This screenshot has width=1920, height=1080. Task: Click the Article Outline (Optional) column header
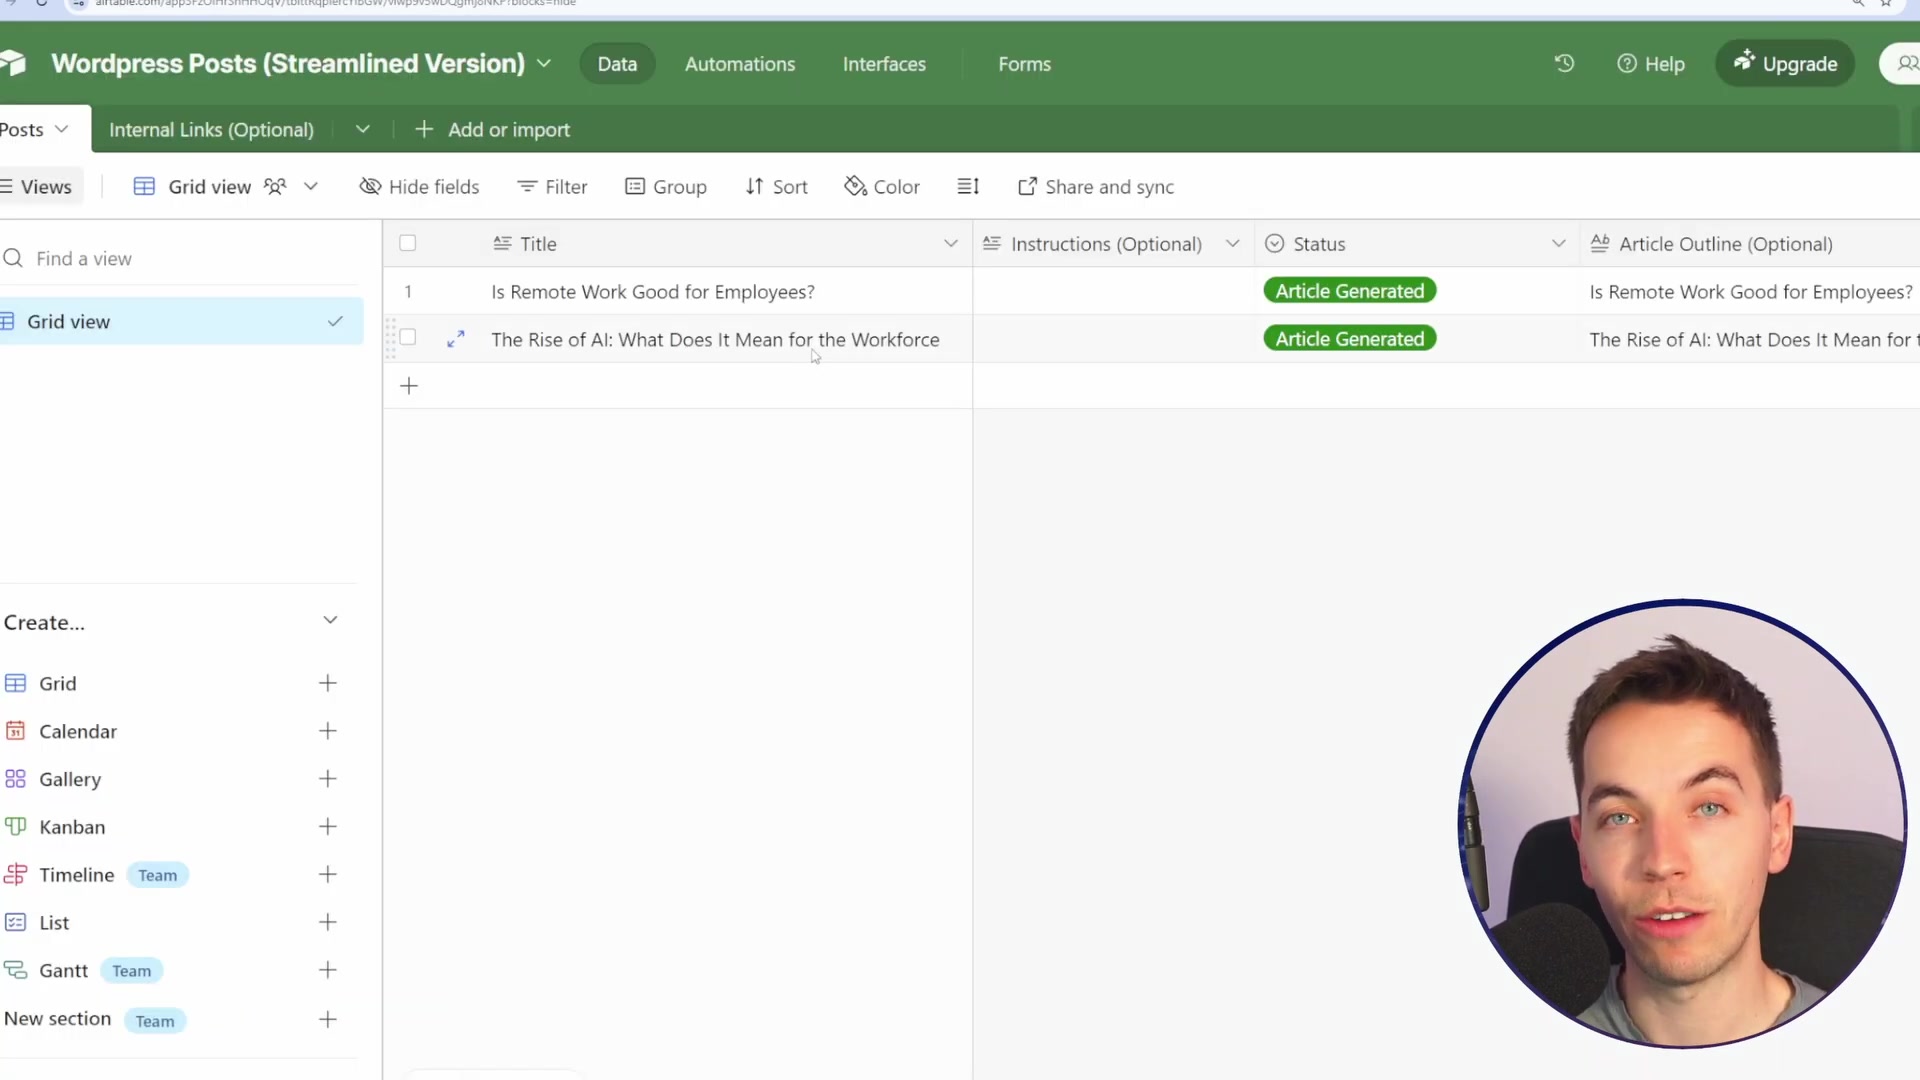pyautogui.click(x=1750, y=244)
